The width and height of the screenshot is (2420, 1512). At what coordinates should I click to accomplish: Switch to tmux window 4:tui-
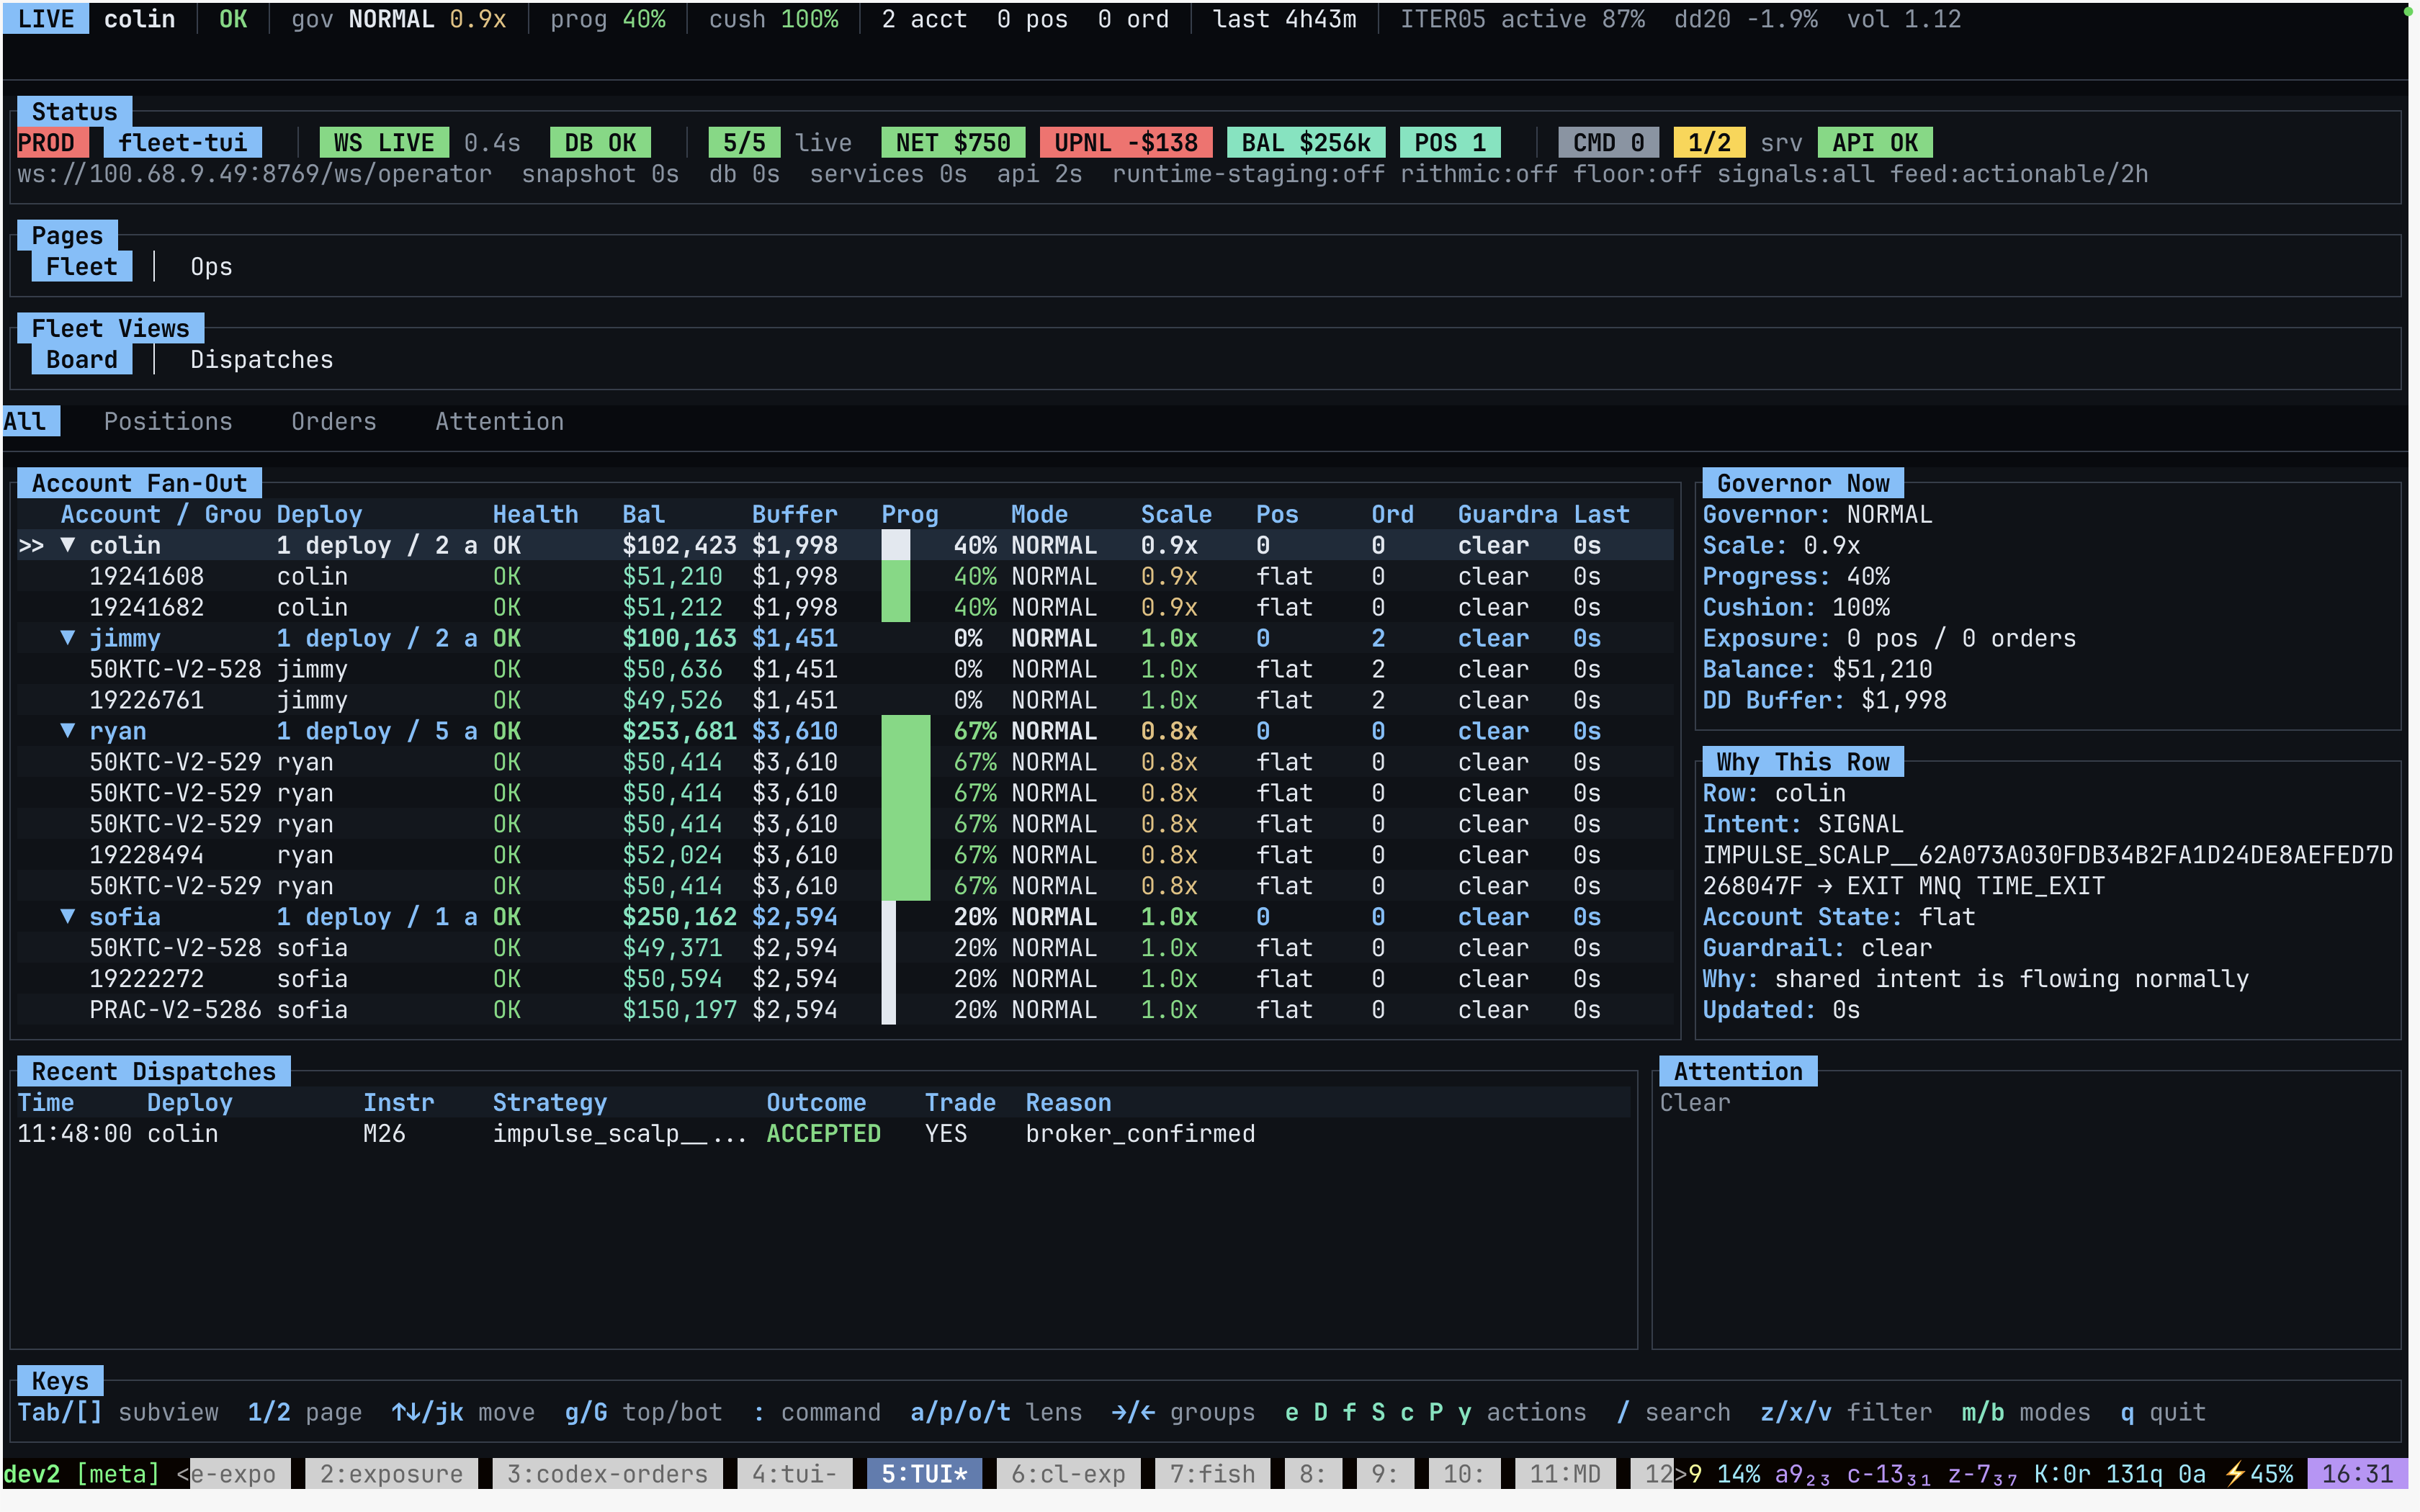pos(794,1474)
